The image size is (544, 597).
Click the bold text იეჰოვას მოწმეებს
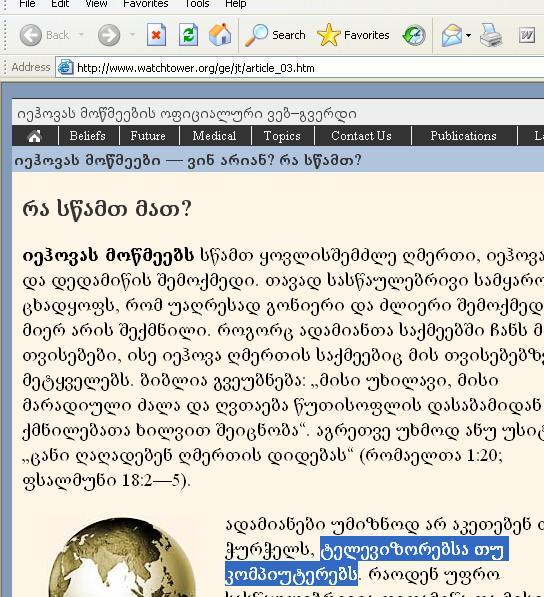(x=108, y=255)
